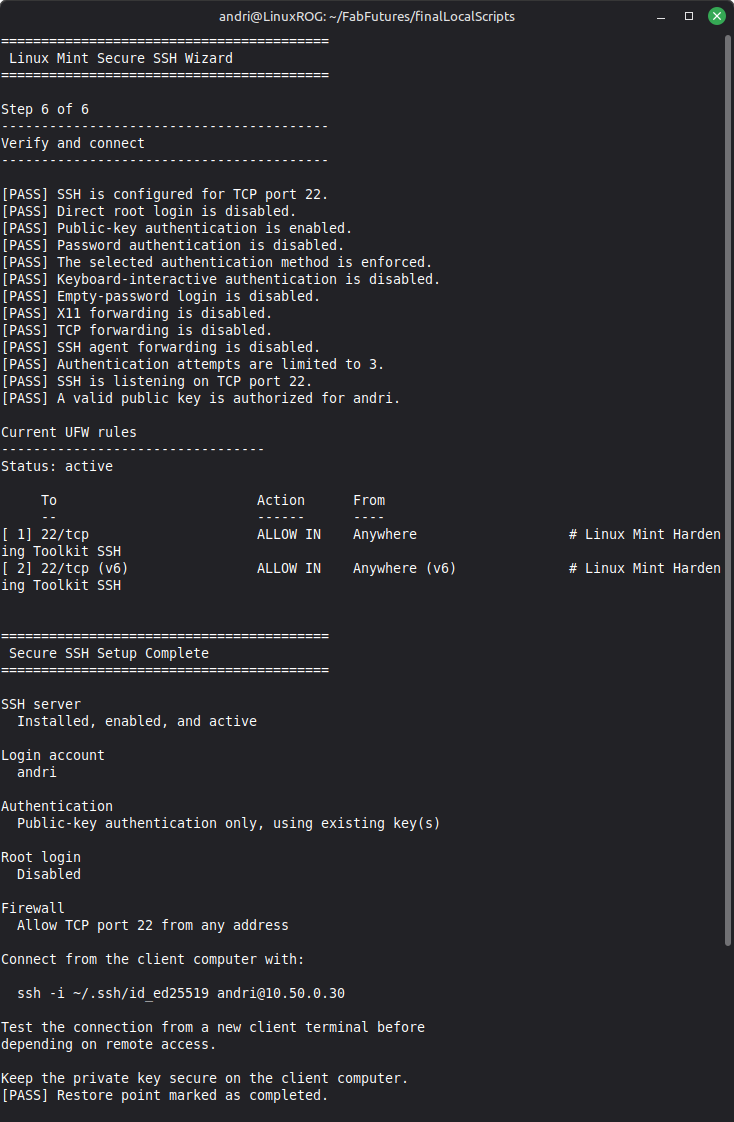Close the terminal with the green X button

pos(717,16)
